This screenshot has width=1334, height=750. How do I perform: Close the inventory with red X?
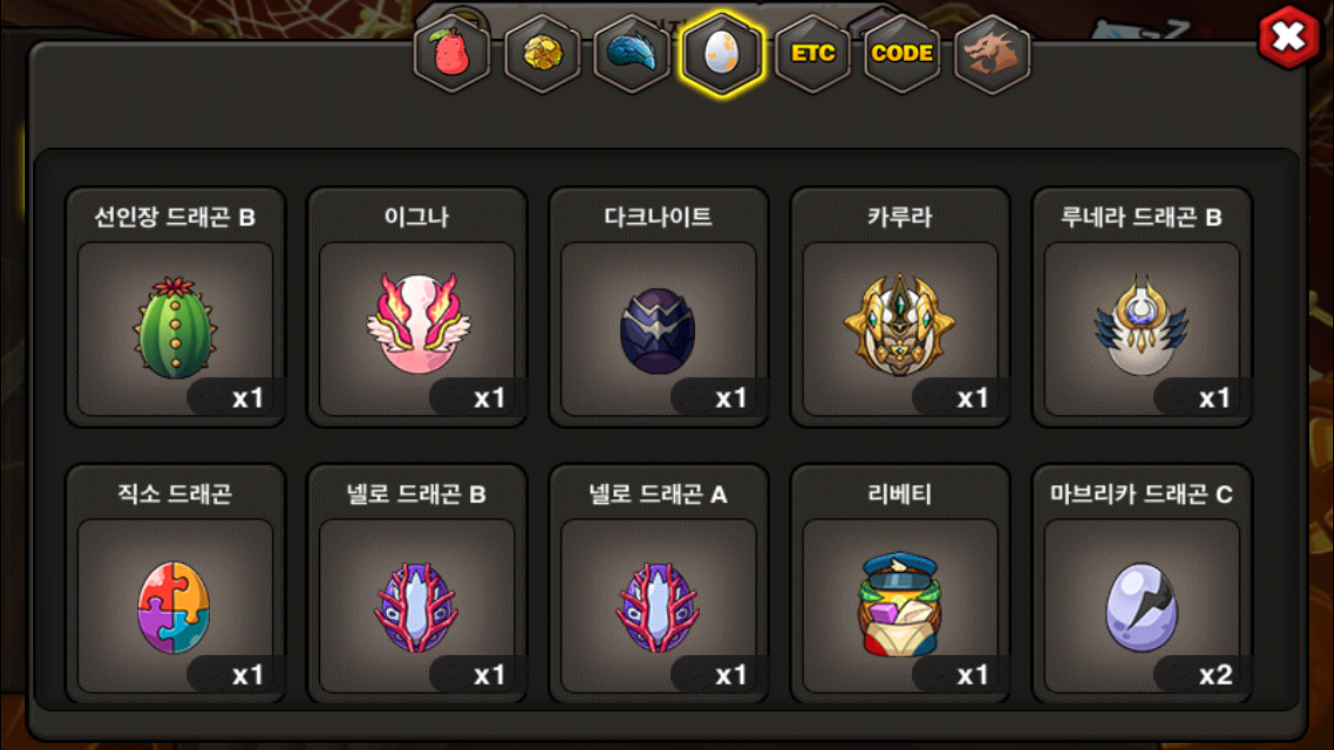pyautogui.click(x=1289, y=37)
